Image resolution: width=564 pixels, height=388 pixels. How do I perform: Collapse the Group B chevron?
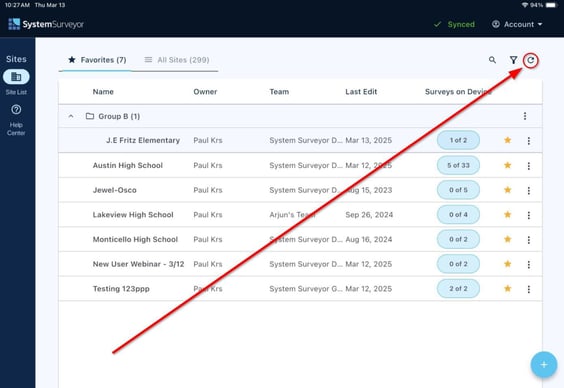71,116
